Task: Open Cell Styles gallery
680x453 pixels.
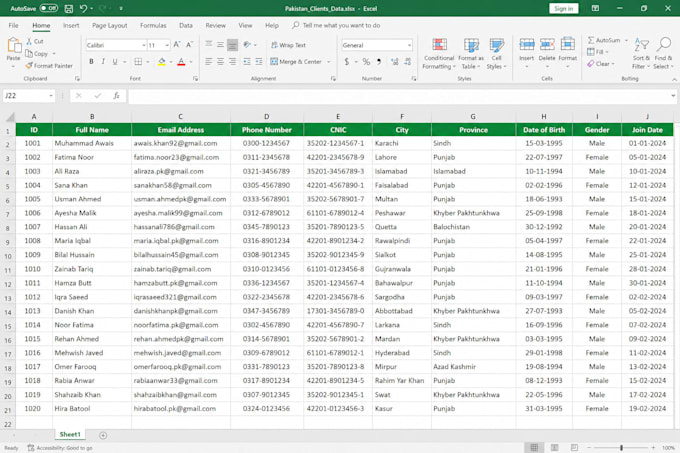Action: pos(496,54)
